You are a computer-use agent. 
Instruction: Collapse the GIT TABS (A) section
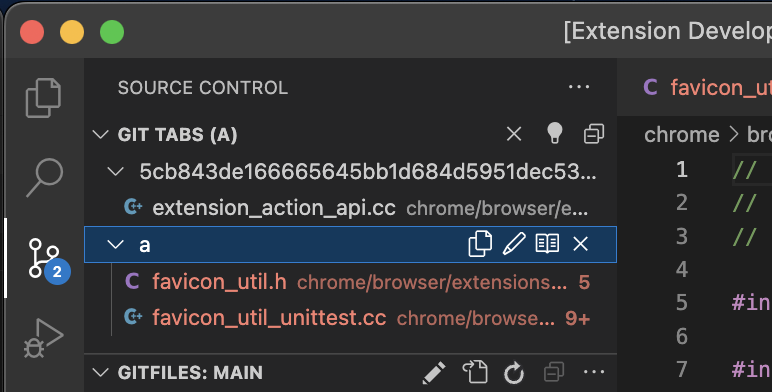(x=100, y=134)
